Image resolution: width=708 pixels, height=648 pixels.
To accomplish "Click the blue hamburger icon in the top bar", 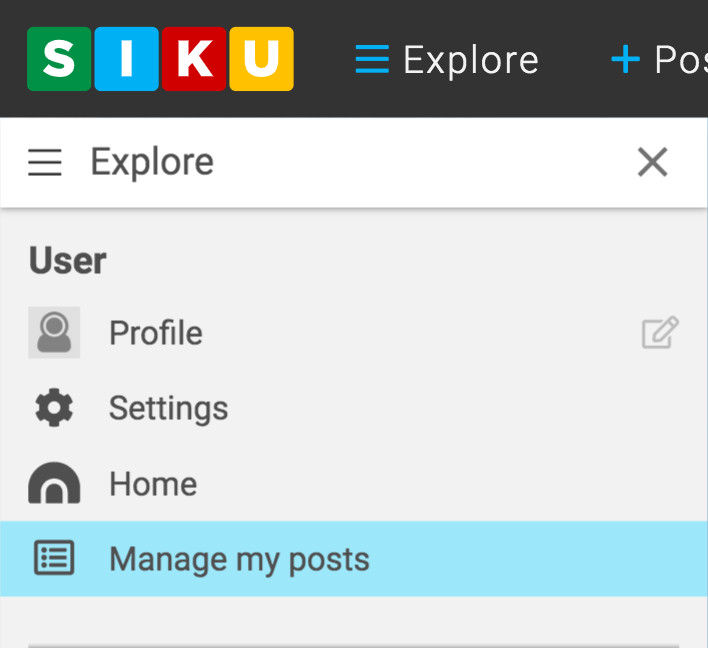I will click(372, 60).
